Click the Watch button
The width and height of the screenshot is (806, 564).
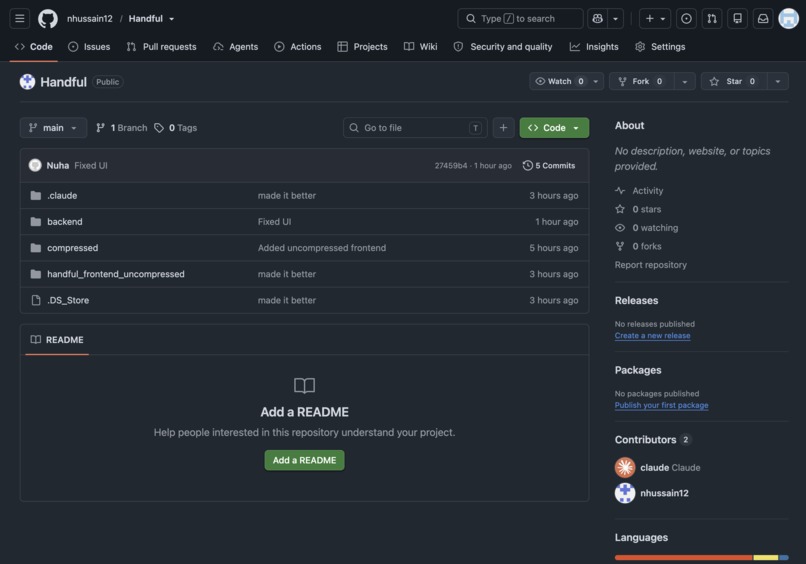tap(559, 81)
